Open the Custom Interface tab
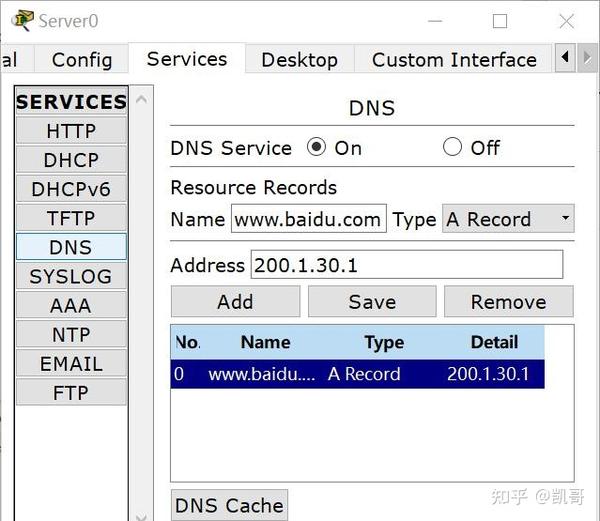Screen dimensions: 600x521 click(454, 60)
